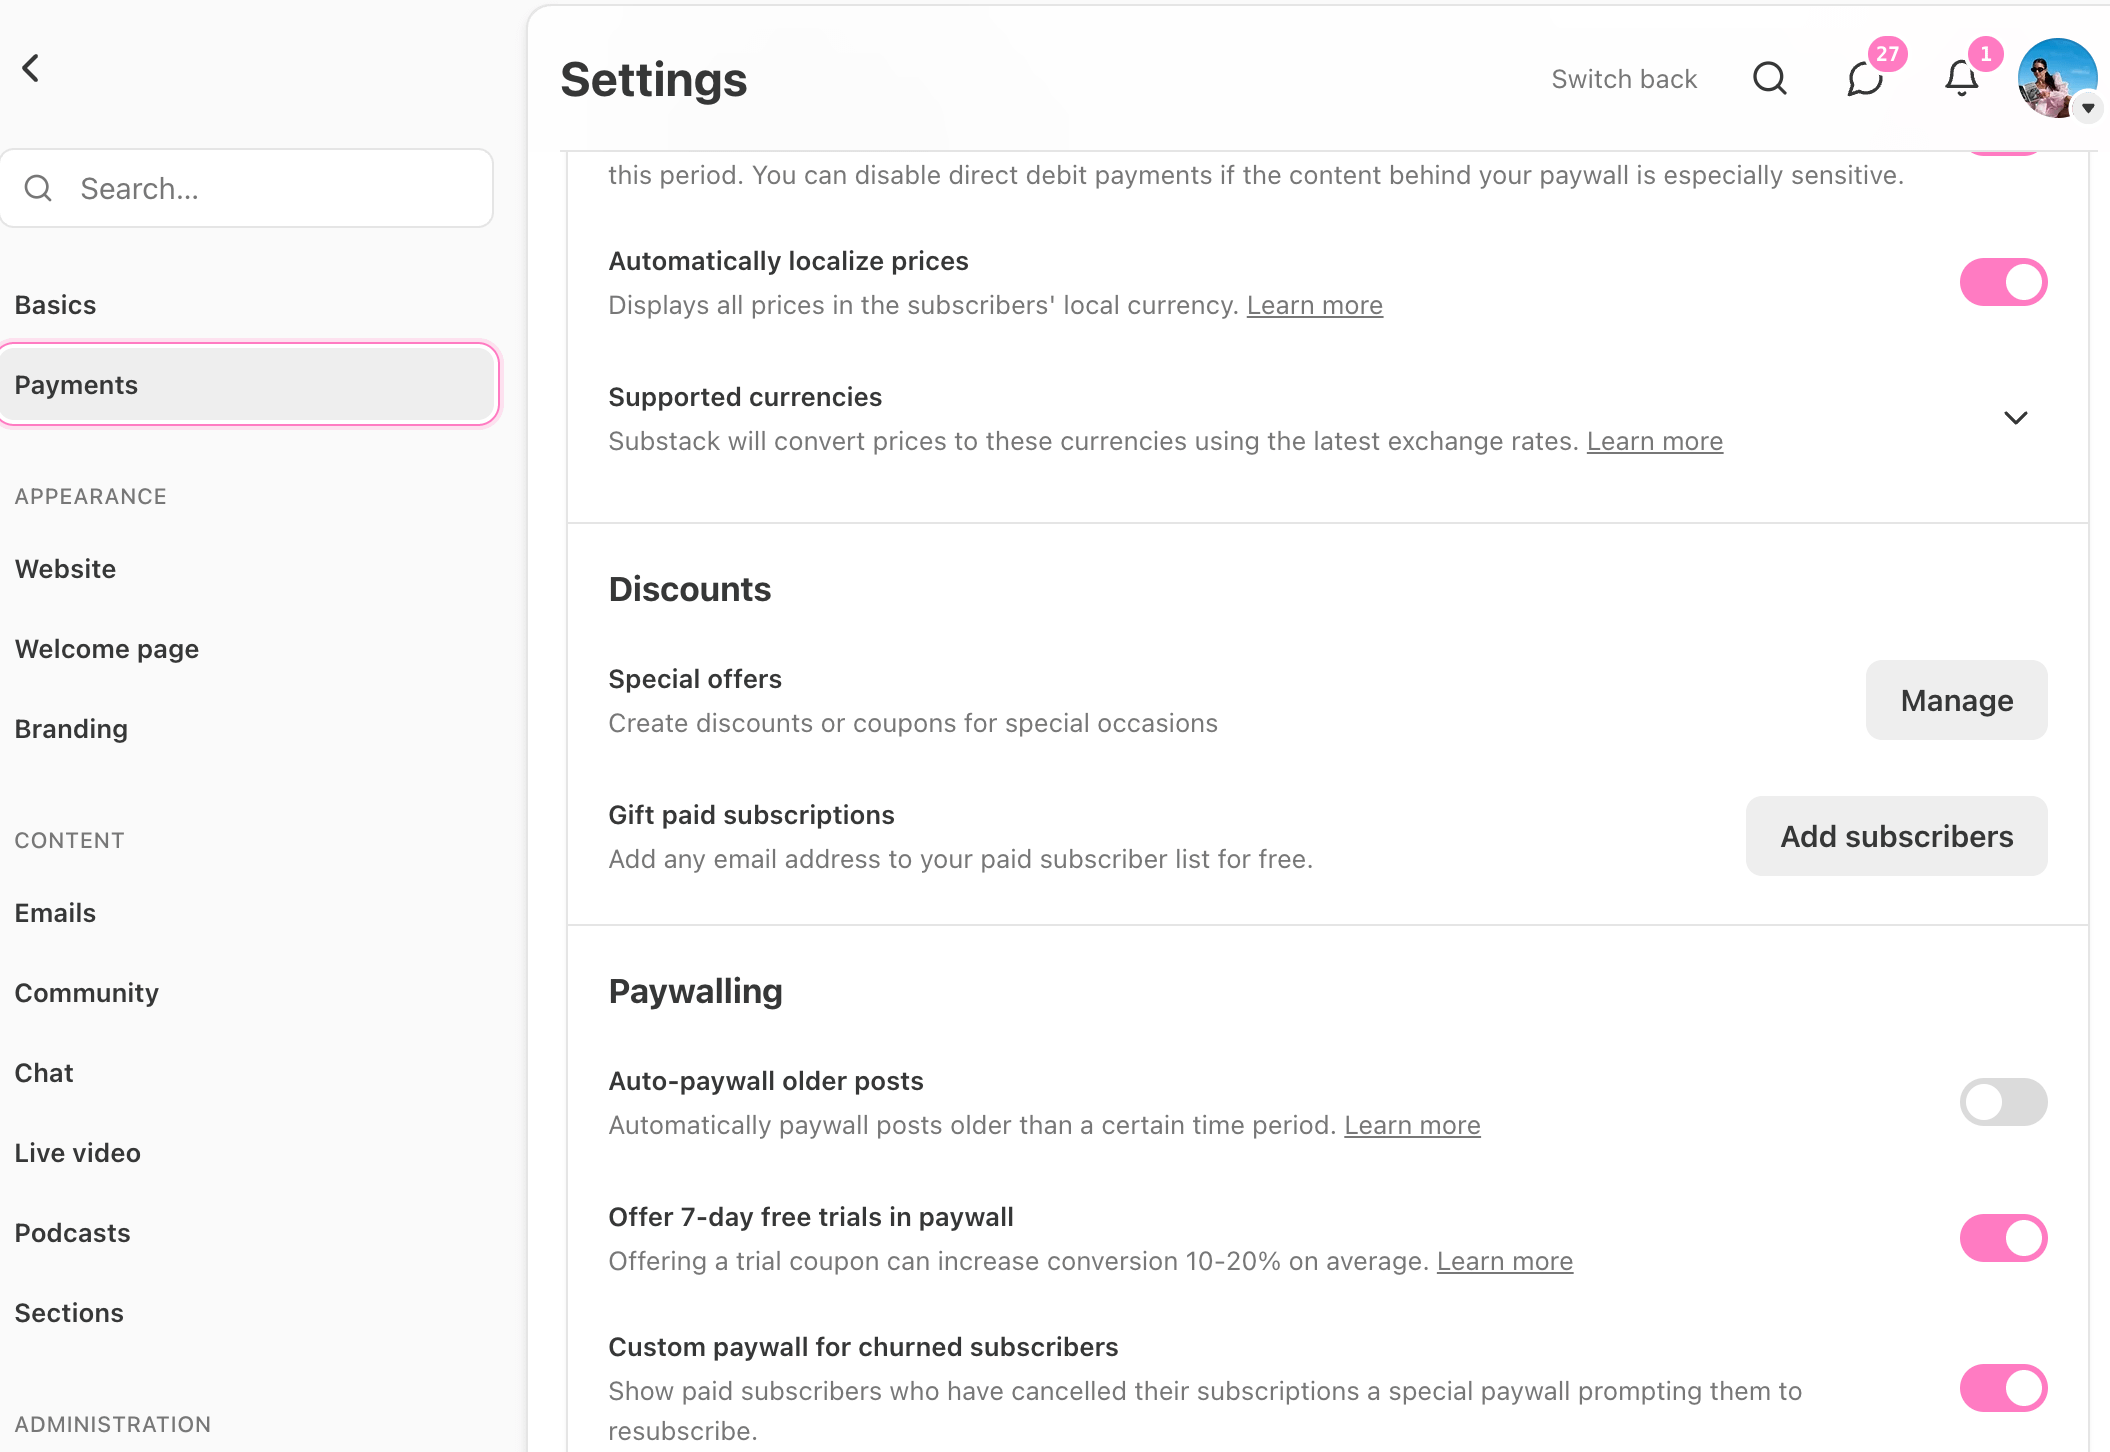The height and width of the screenshot is (1452, 2110).
Task: Disable Automatically localize prices toggle
Action: pos(2003,282)
